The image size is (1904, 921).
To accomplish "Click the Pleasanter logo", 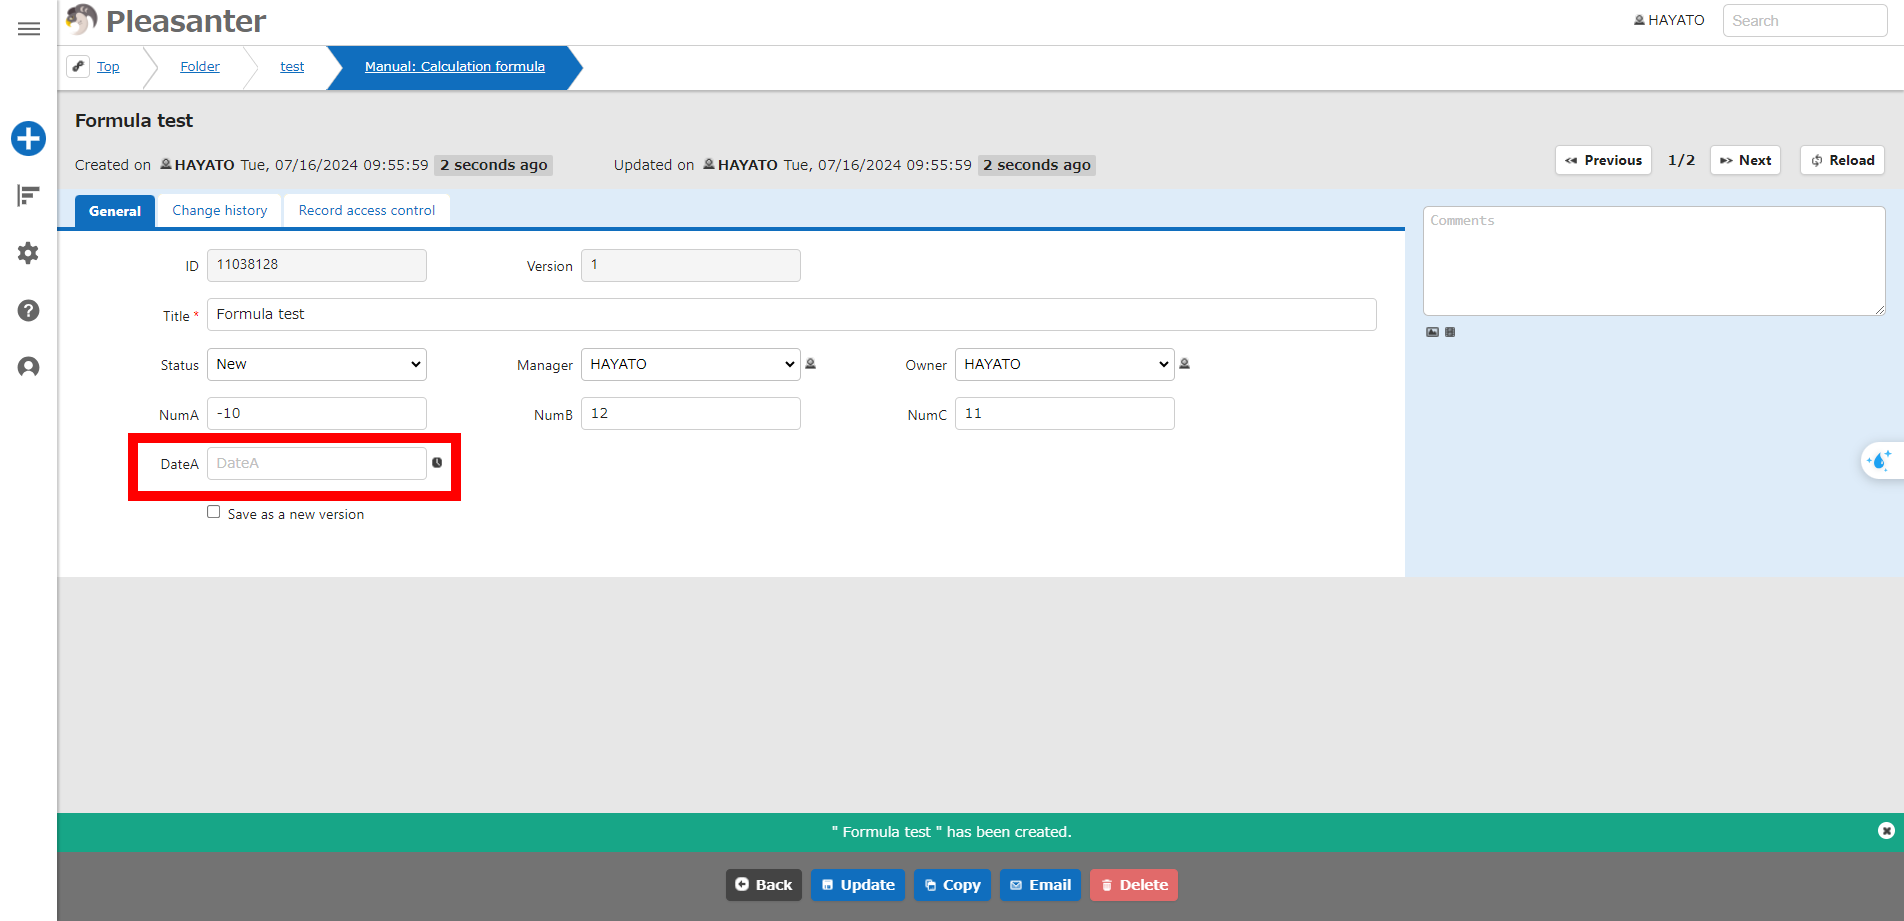I will pyautogui.click(x=166, y=20).
